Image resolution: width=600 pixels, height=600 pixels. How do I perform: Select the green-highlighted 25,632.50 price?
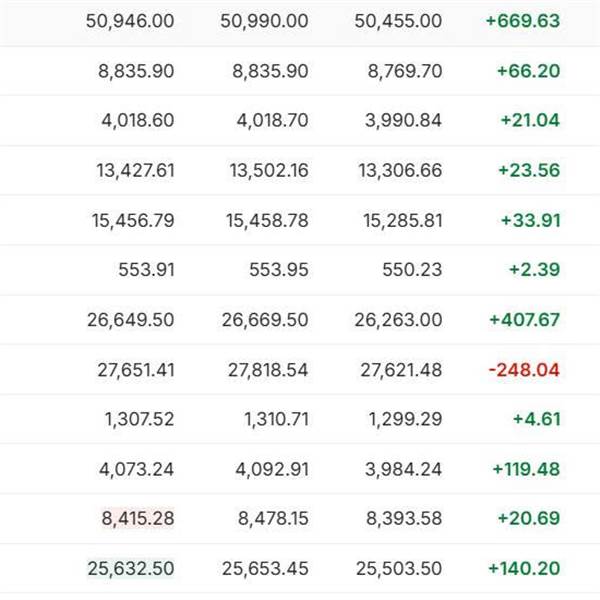[131, 568]
